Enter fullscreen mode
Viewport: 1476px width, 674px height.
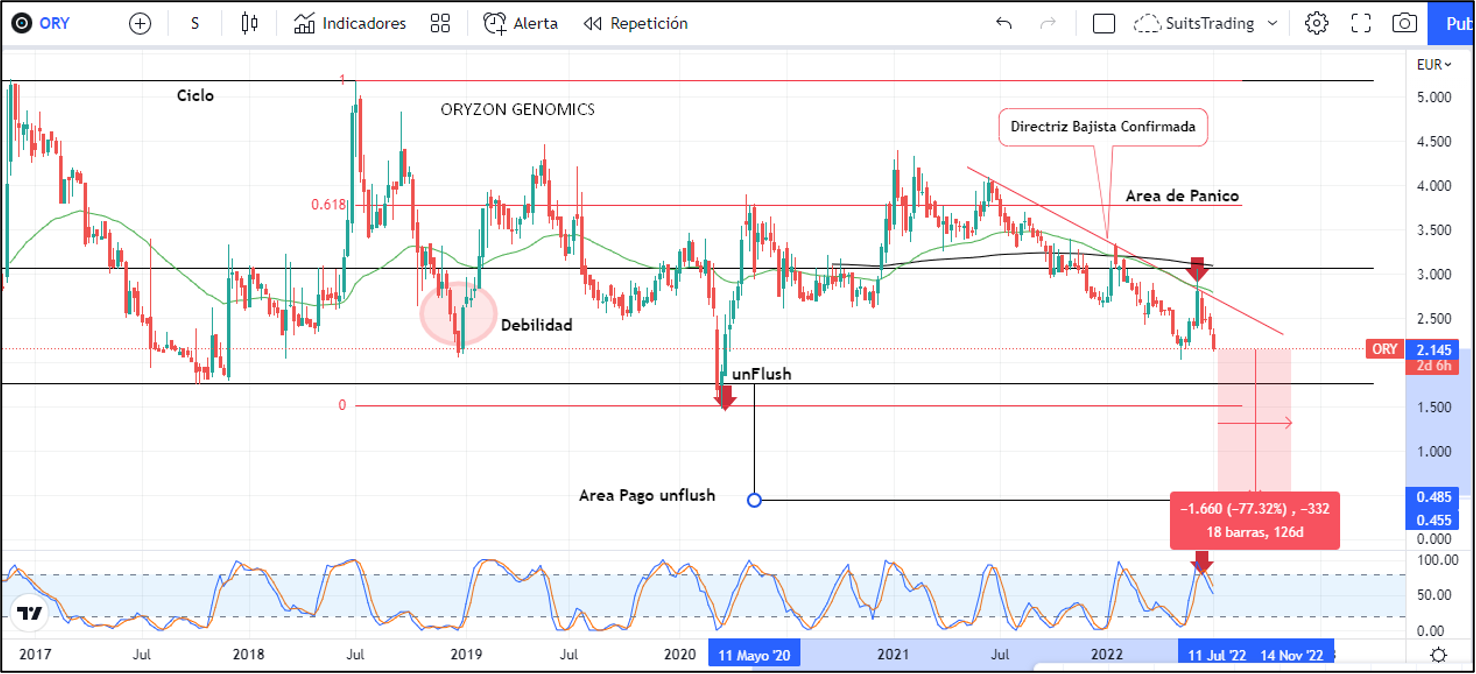click(1361, 23)
